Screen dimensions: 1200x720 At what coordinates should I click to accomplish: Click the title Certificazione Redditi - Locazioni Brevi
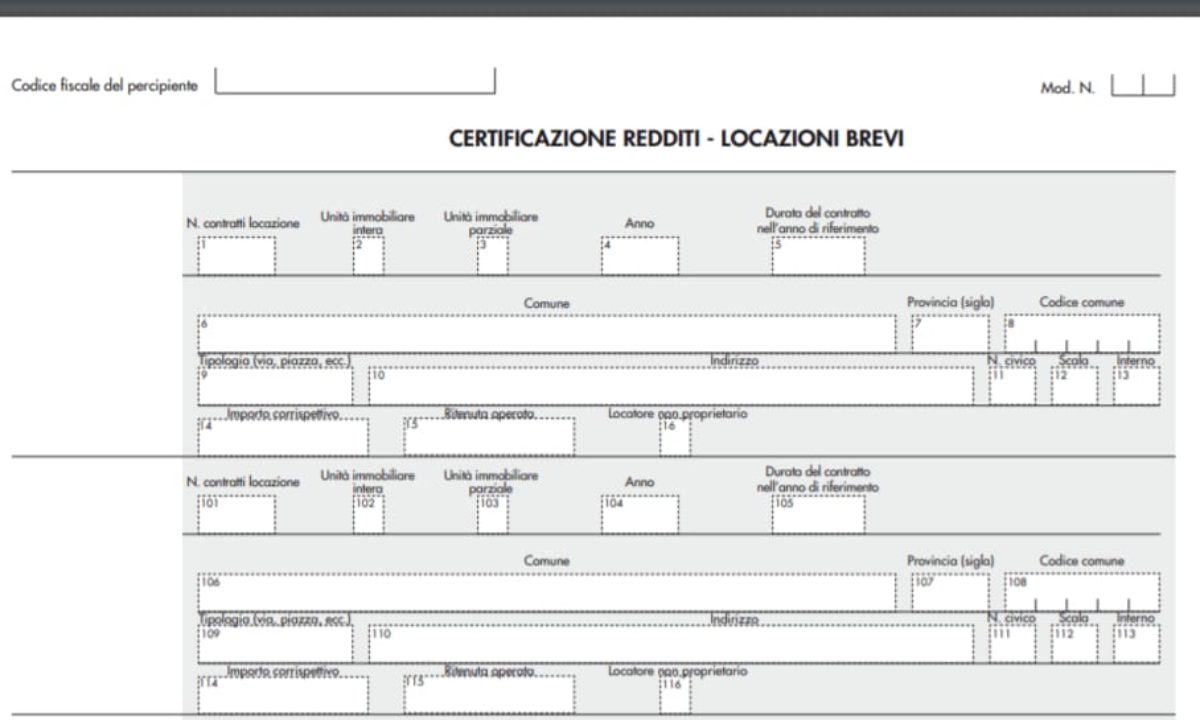(677, 140)
